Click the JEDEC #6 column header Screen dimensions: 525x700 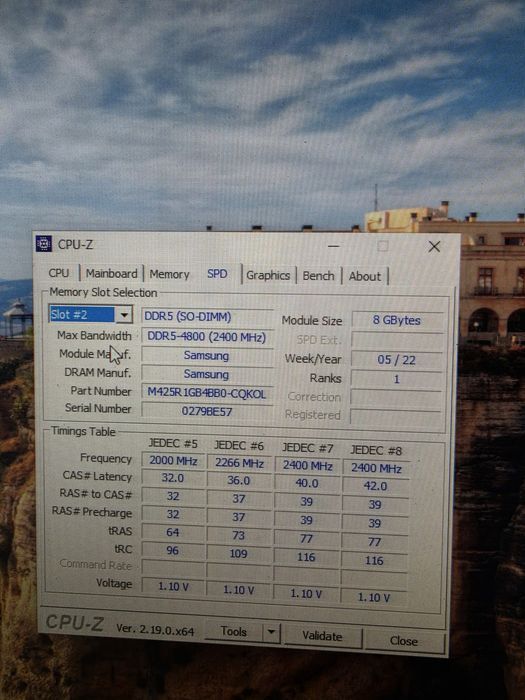point(239,446)
